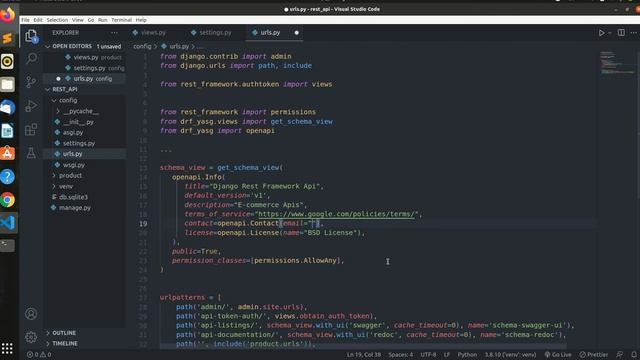Open the Explorer view in activity bar
Viewport: 640px width, 360px height.
31,36
